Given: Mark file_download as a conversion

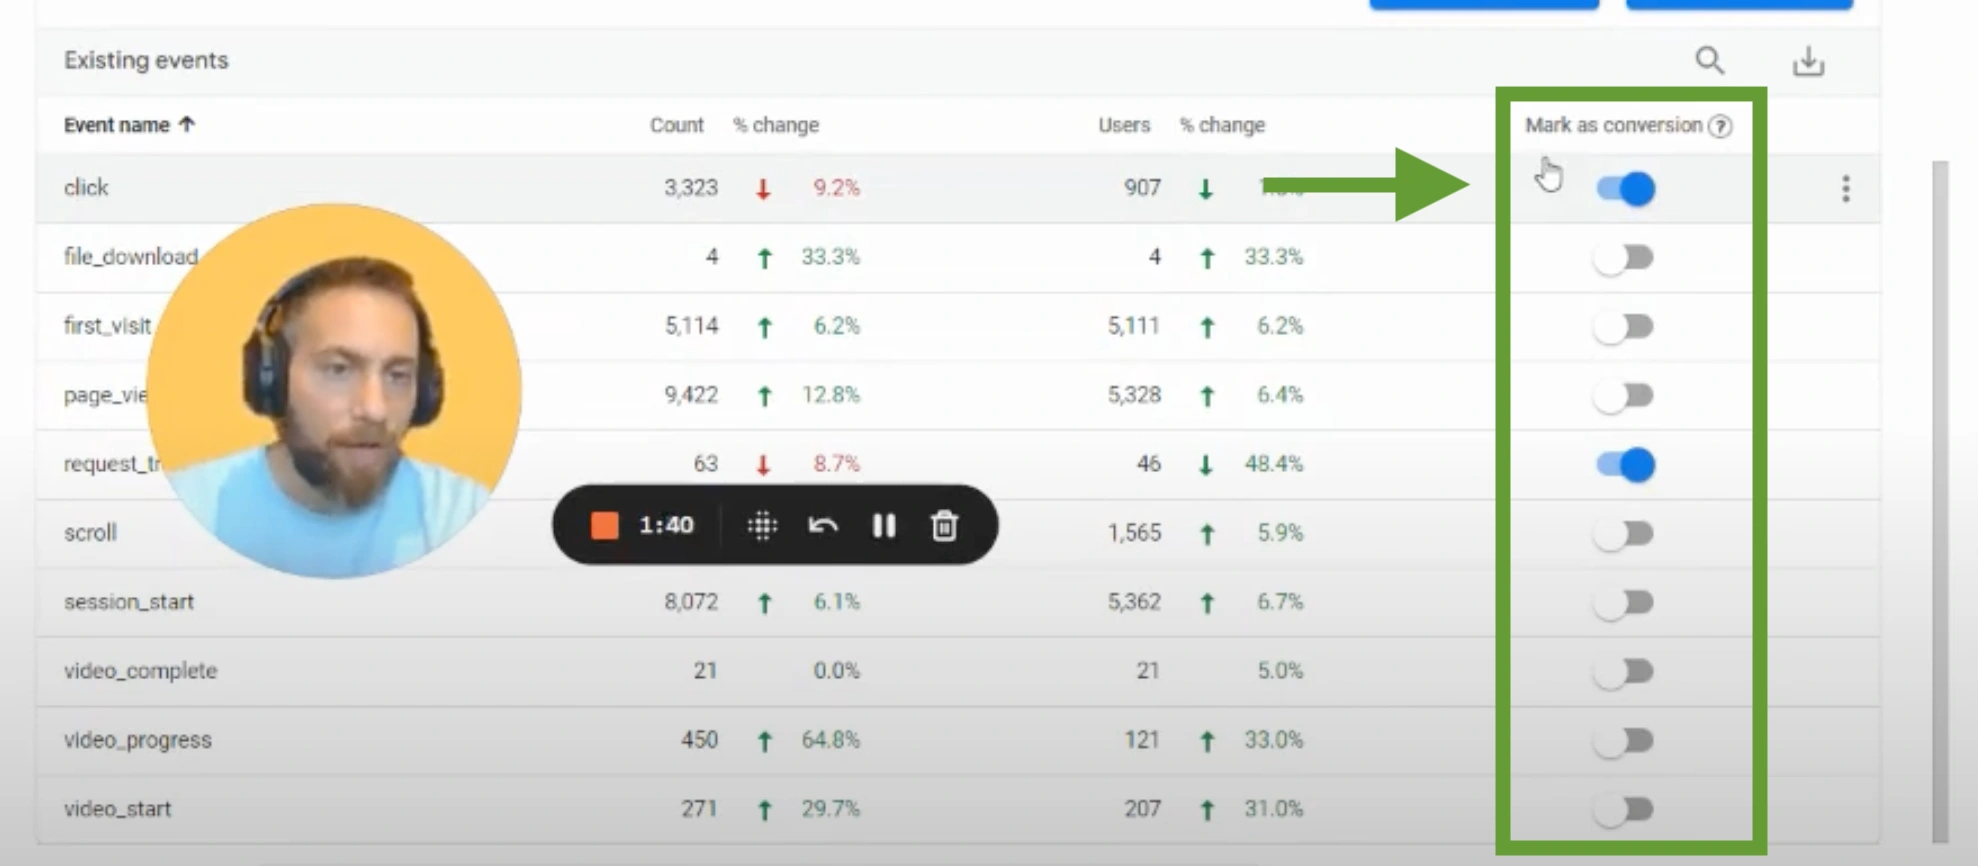Looking at the screenshot, I should (x=1623, y=258).
